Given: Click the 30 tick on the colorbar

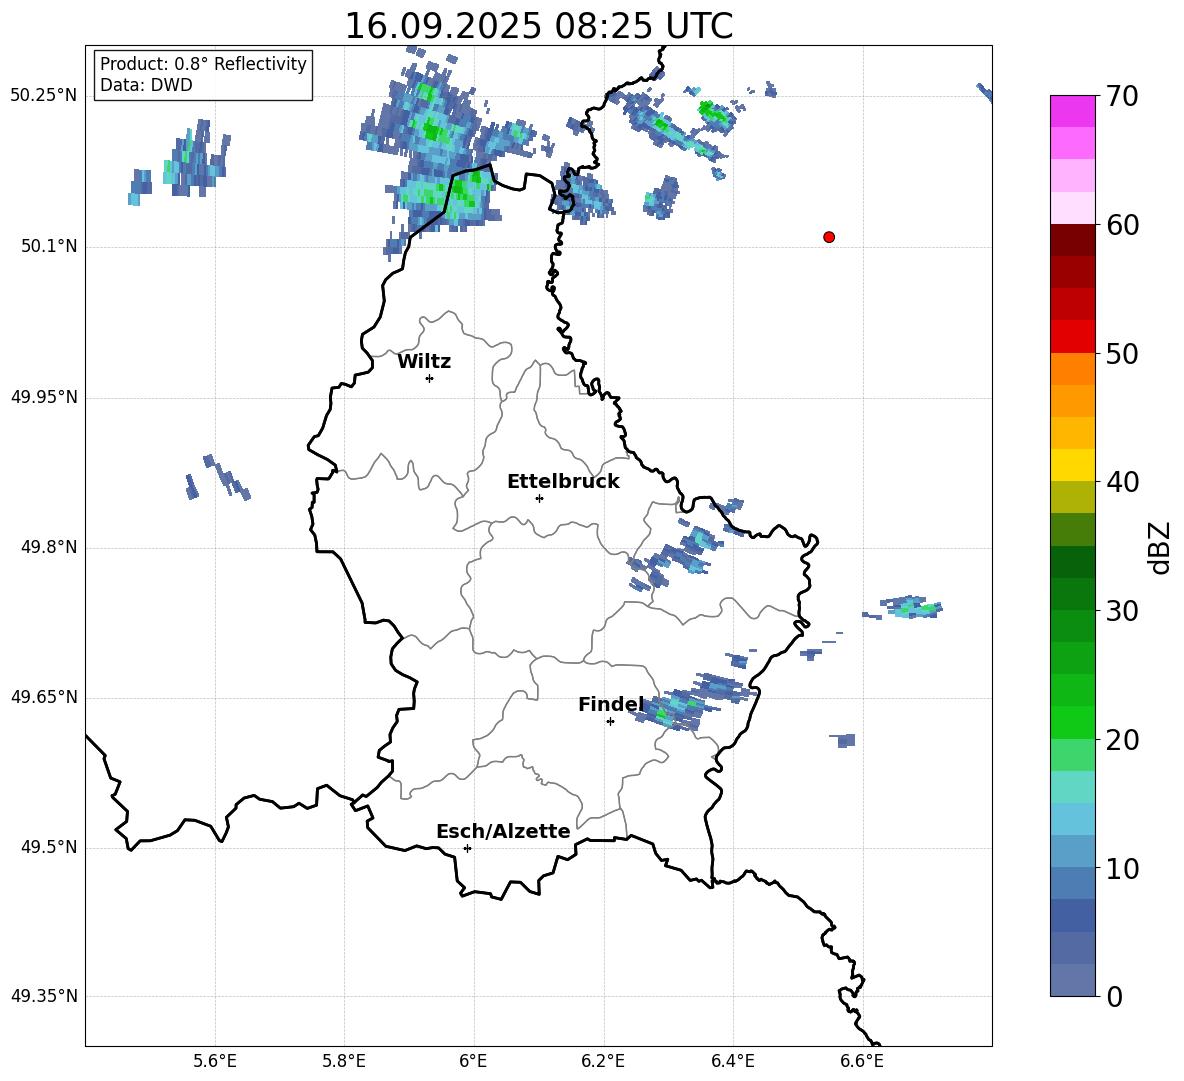Looking at the screenshot, I should pos(1122,611).
